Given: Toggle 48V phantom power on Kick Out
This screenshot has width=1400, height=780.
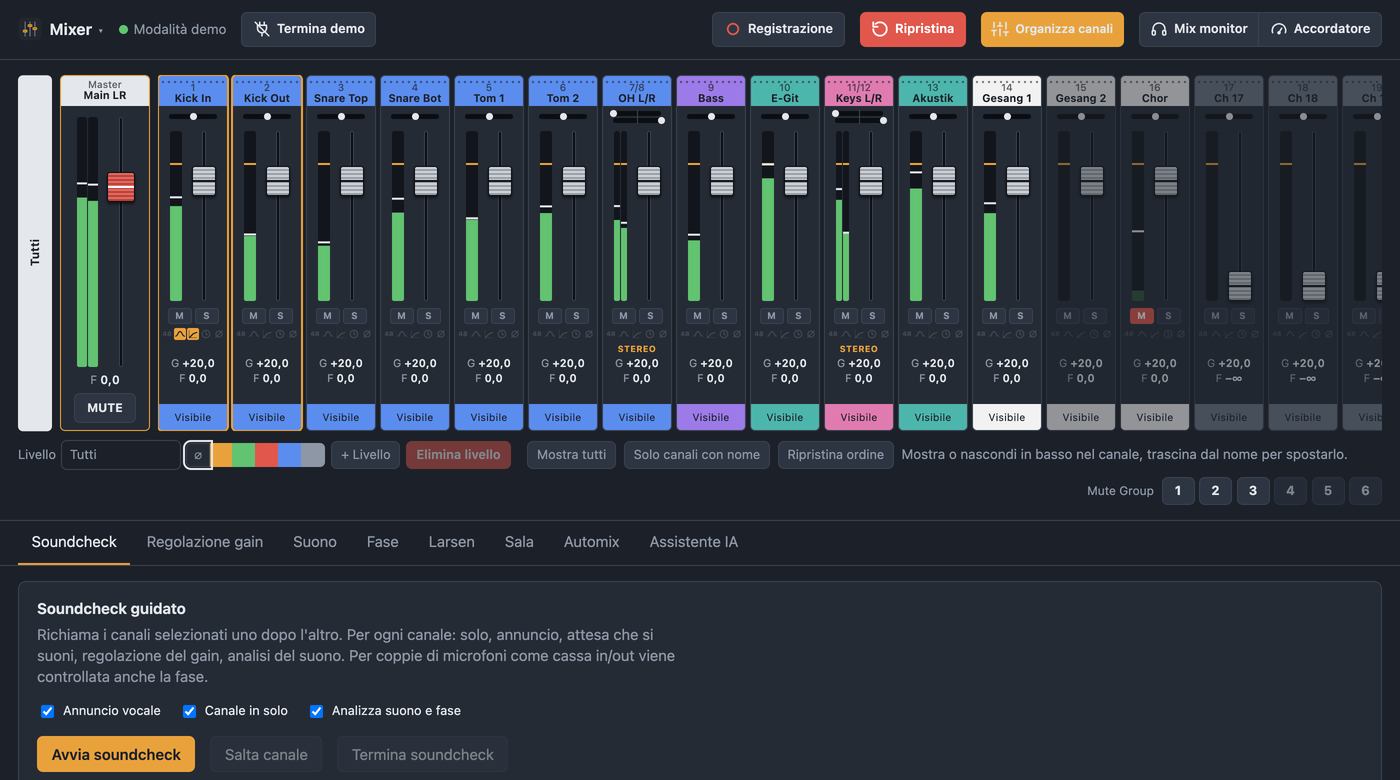Looking at the screenshot, I should tap(241, 334).
